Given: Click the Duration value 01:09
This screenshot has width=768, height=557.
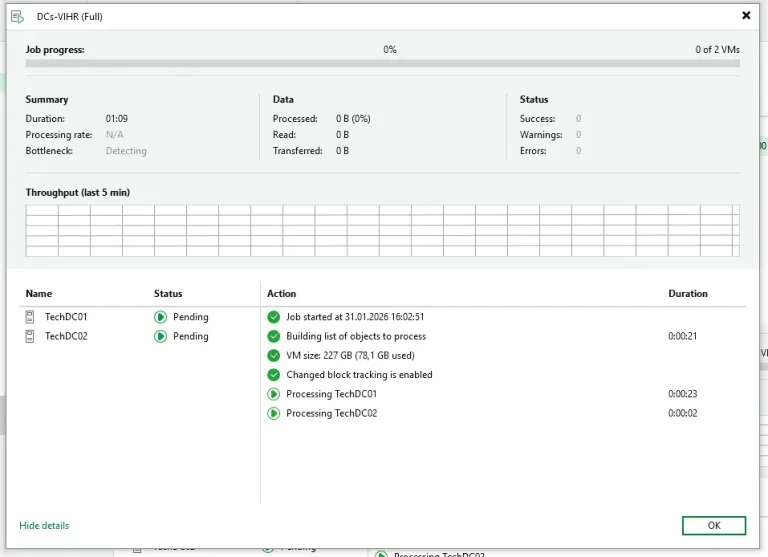Looking at the screenshot, I should (x=117, y=119).
